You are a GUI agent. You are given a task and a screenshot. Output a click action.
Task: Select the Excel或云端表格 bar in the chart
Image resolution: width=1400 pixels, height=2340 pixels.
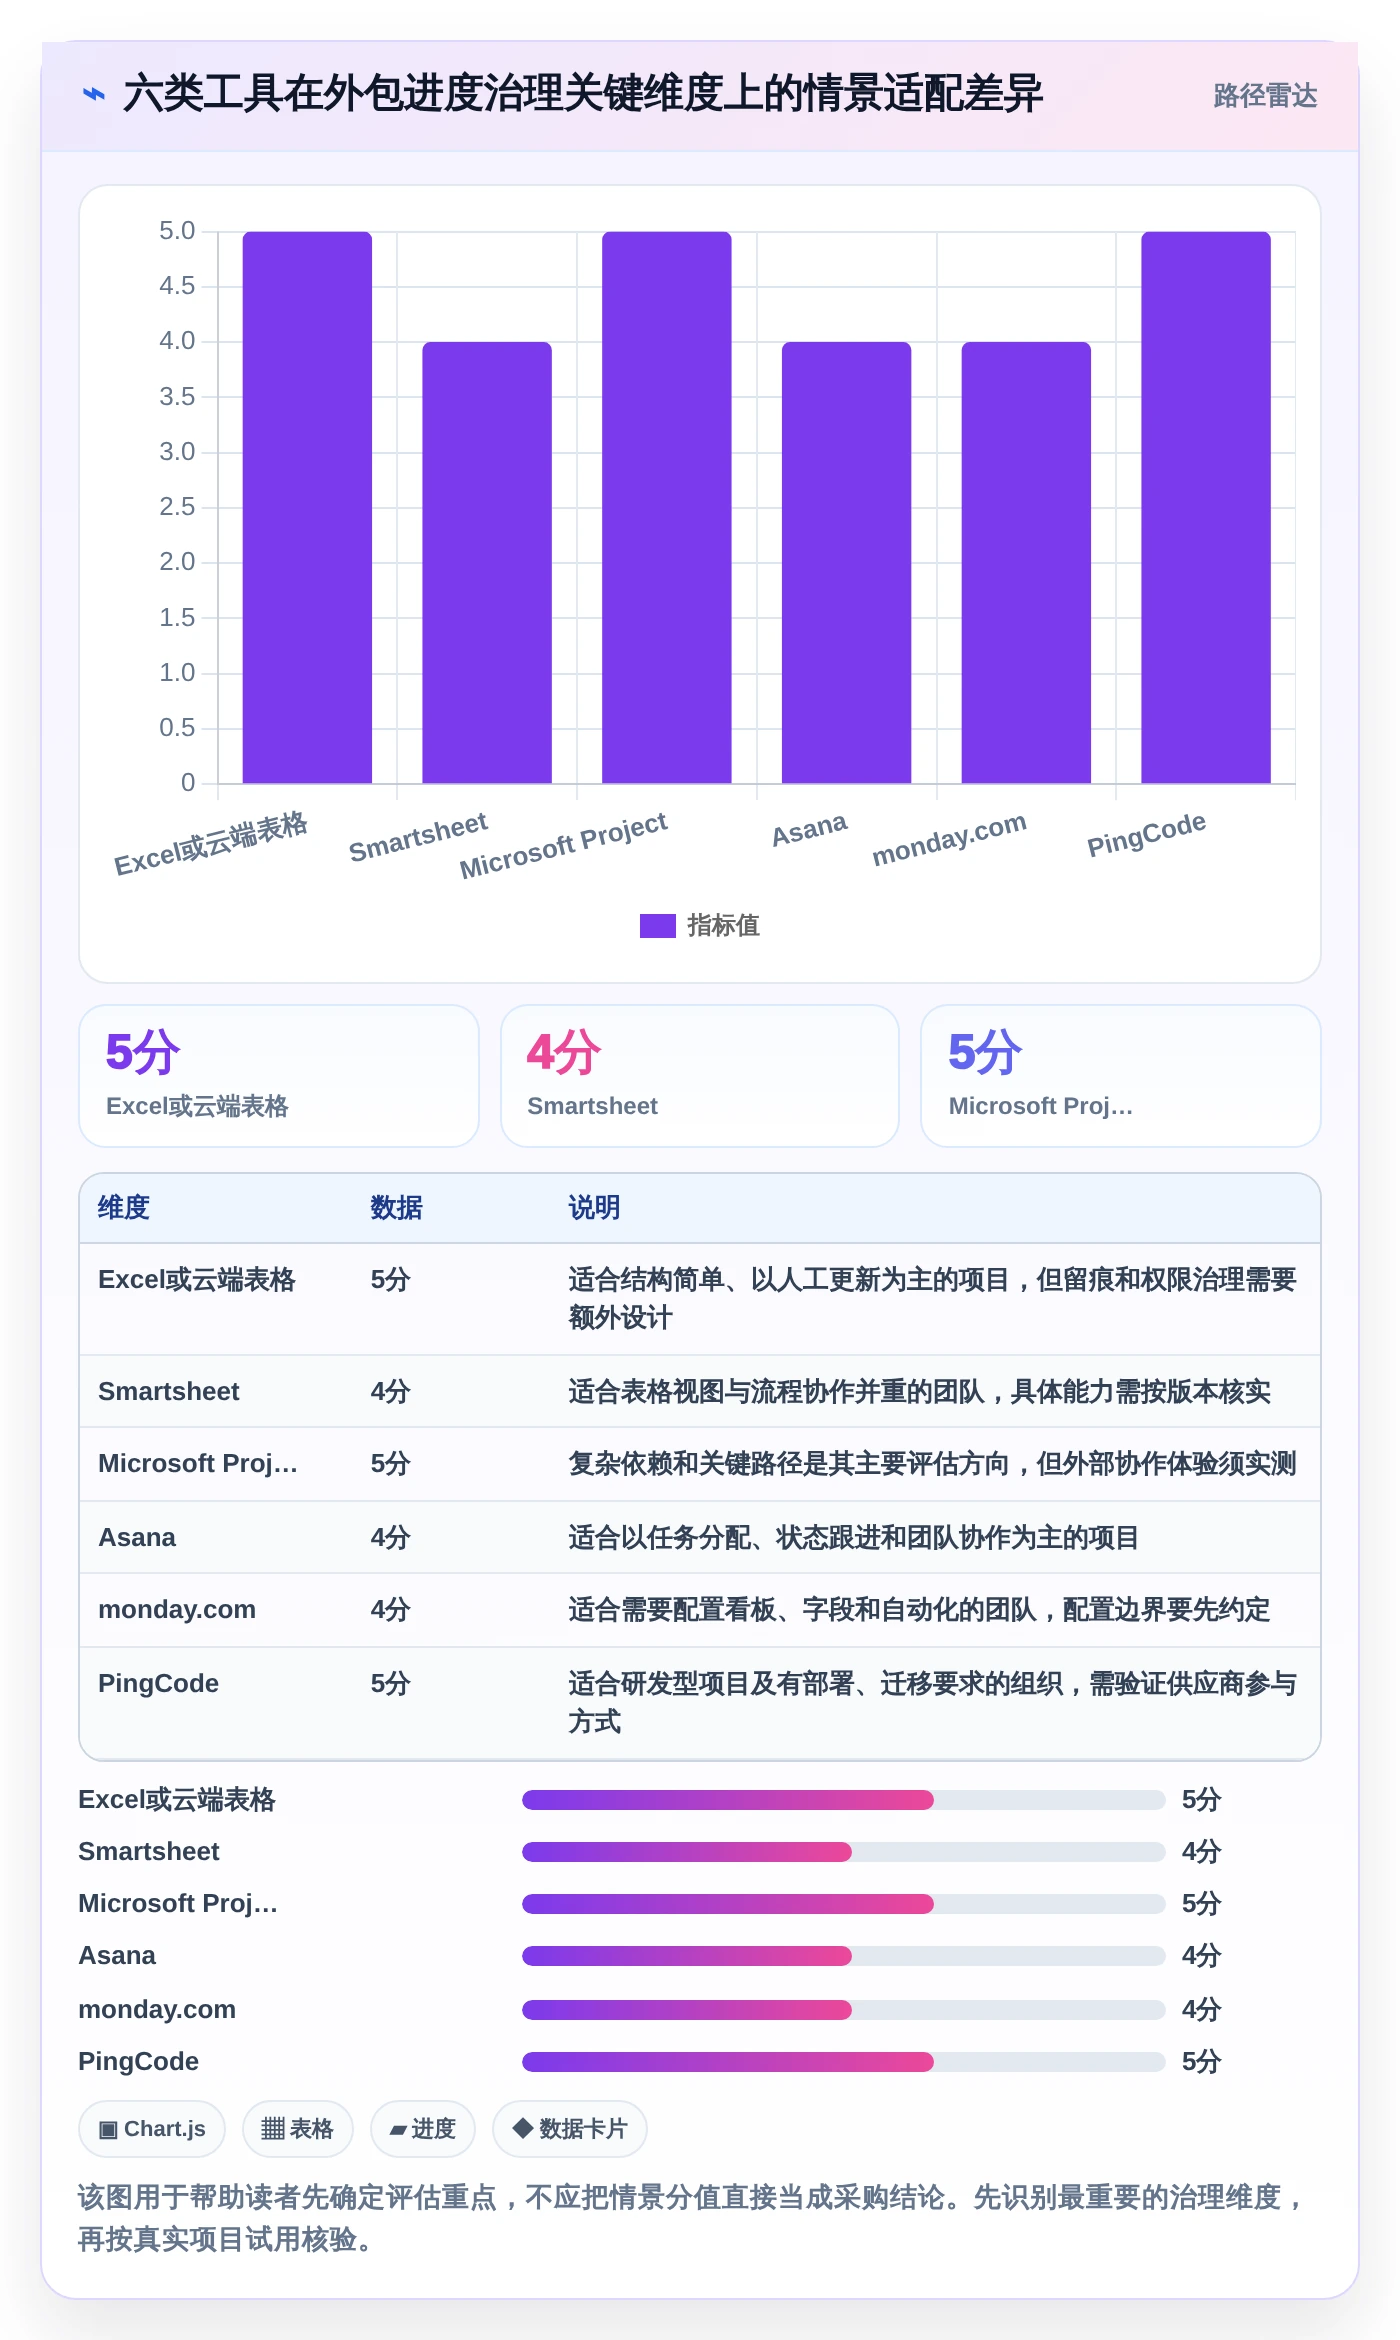click(307, 507)
